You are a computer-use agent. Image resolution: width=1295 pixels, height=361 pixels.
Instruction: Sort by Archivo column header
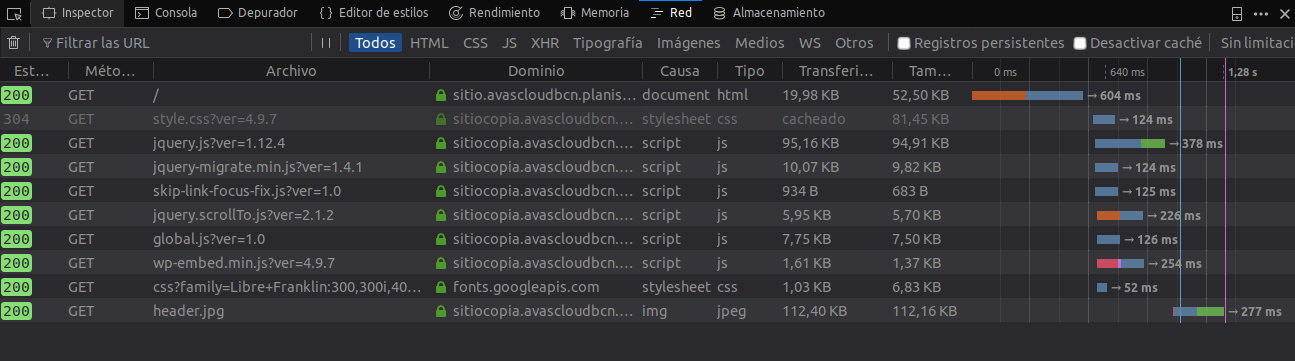coord(291,71)
